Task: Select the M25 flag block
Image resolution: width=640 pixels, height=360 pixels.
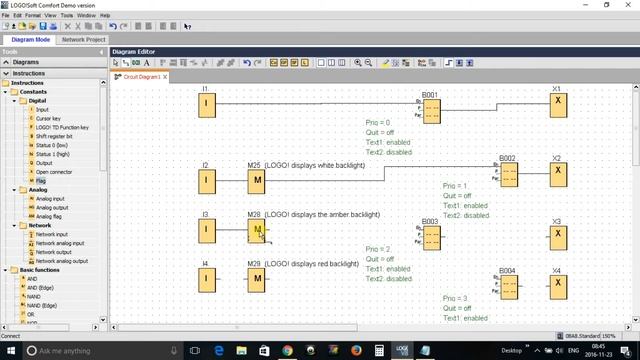Action: [256, 182]
